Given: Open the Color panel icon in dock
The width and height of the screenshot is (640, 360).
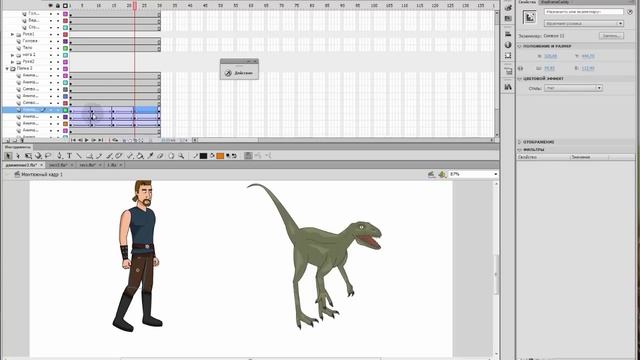Looking at the screenshot, I should (508, 8).
